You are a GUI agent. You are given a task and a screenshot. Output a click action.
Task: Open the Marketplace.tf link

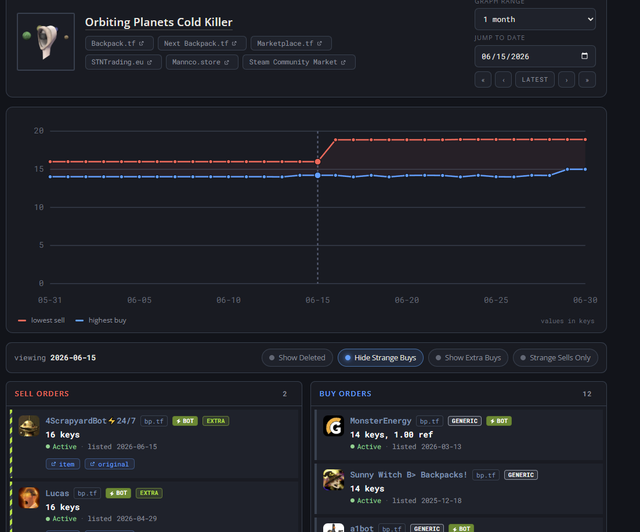click(291, 43)
